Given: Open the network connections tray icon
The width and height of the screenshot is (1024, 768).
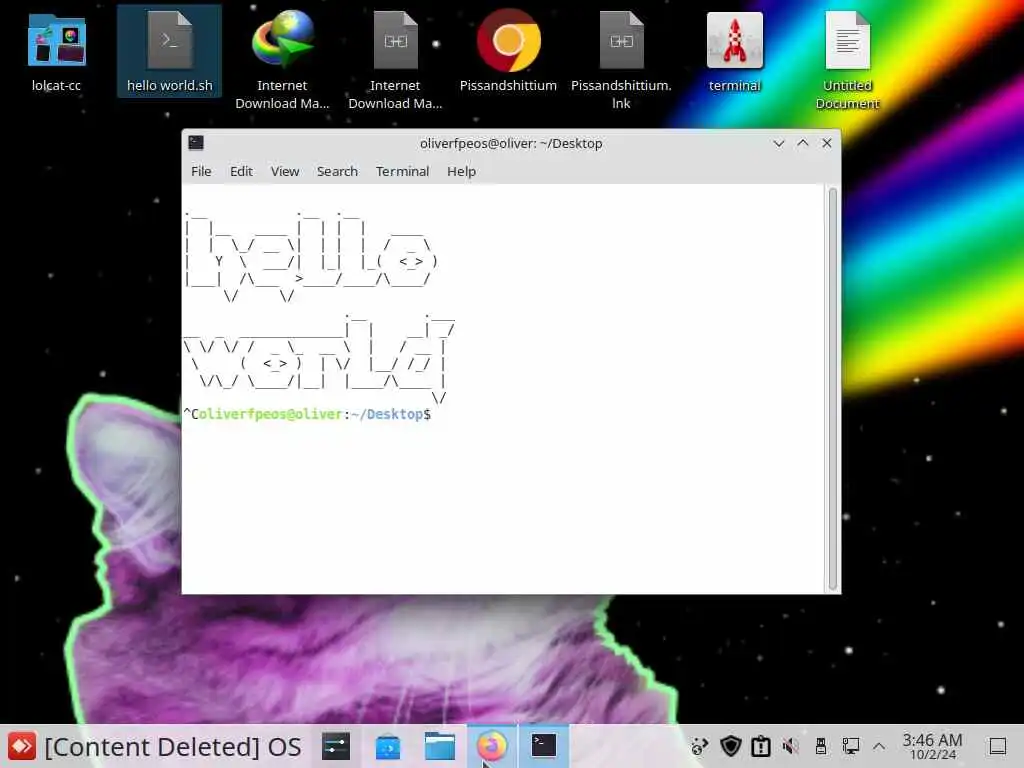Looking at the screenshot, I should click(850, 746).
